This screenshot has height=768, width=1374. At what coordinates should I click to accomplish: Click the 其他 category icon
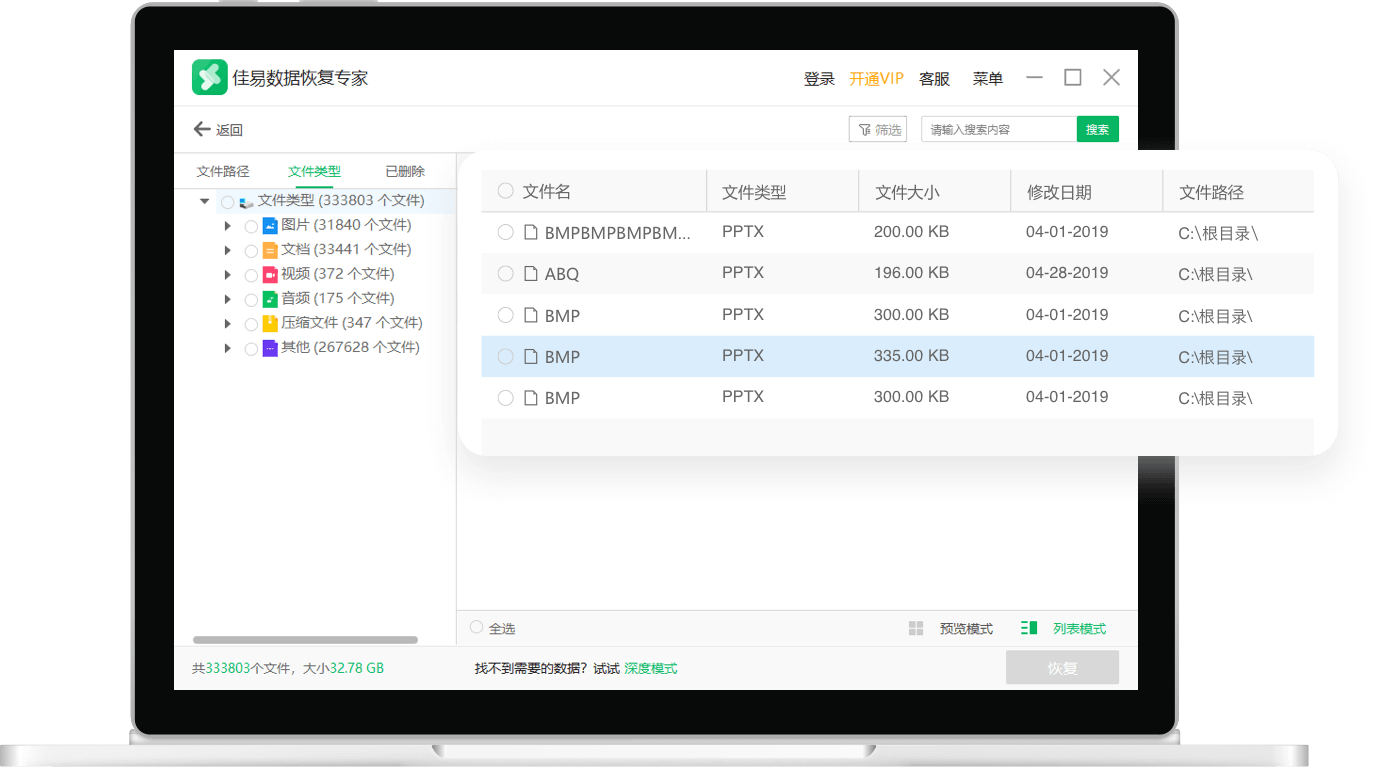pyautogui.click(x=269, y=347)
